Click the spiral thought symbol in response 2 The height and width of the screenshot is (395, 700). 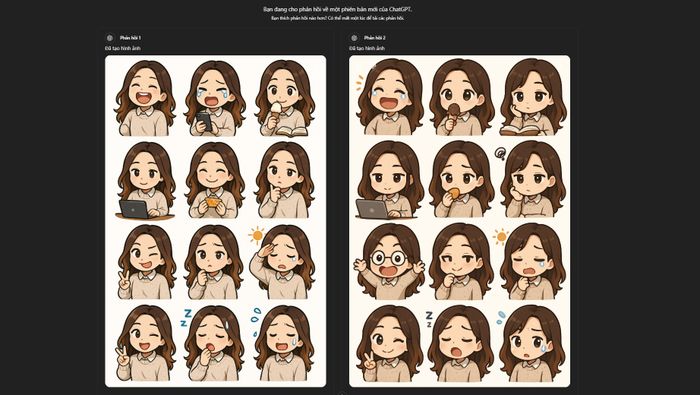click(500, 154)
